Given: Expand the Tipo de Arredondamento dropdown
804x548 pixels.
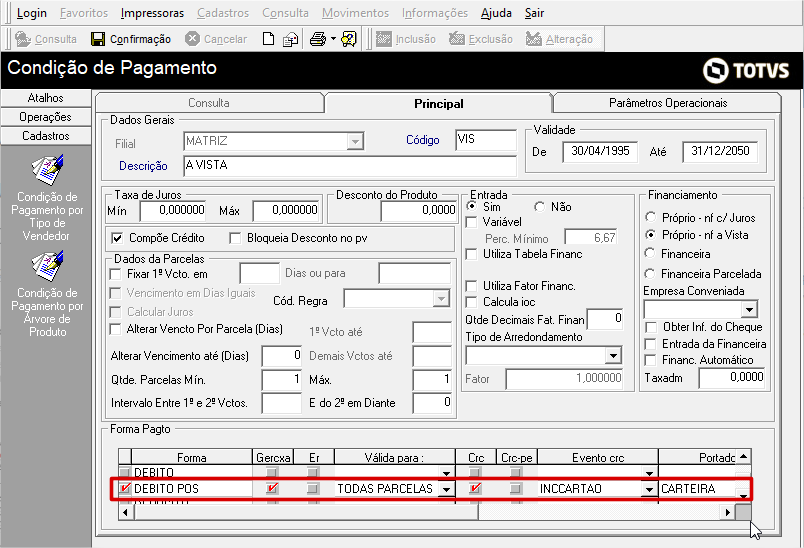Looking at the screenshot, I should tap(613, 355).
